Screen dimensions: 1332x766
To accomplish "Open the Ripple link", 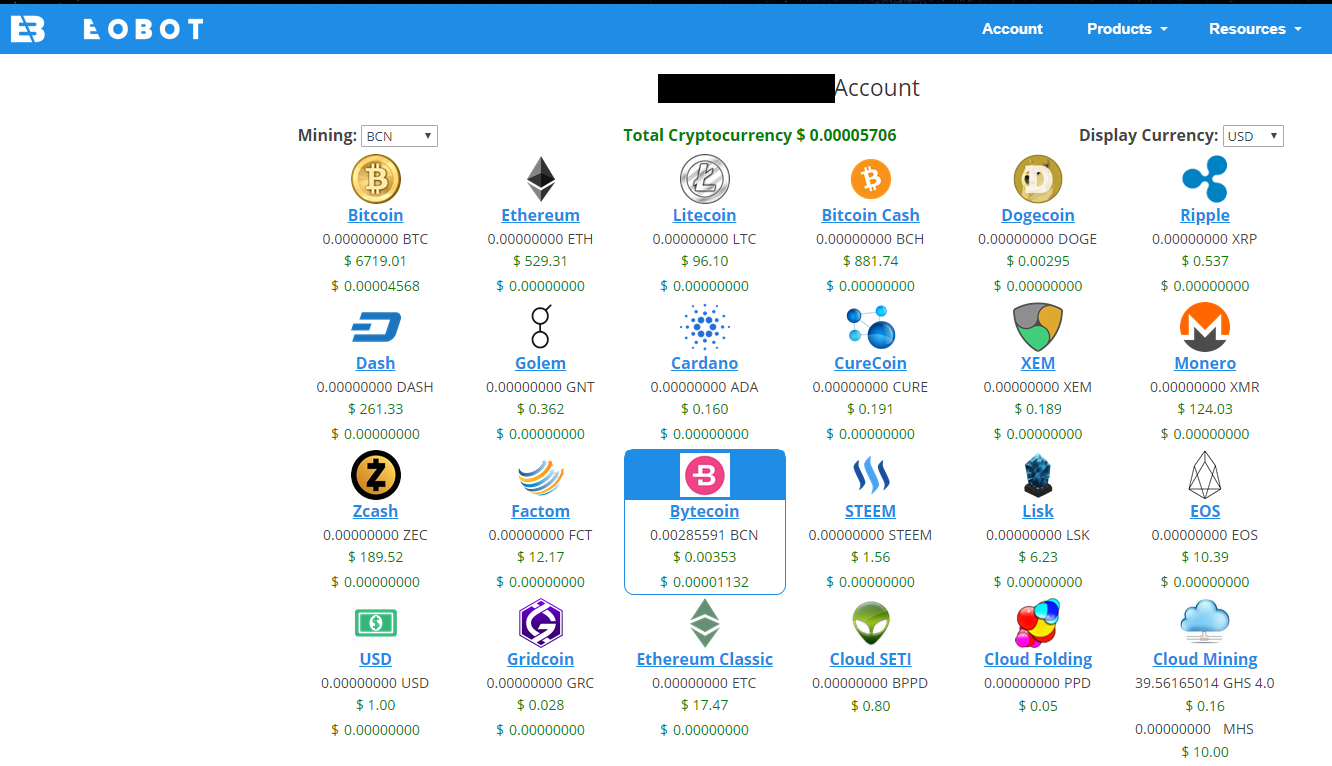I will (x=1205, y=215).
